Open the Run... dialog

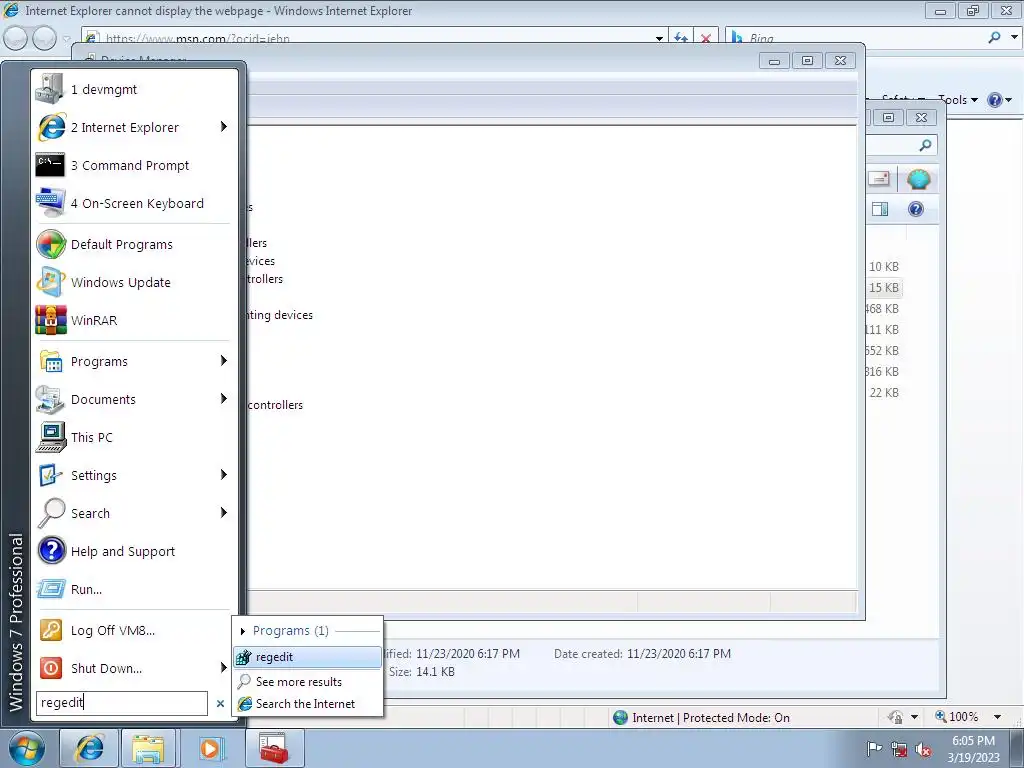tap(135, 588)
